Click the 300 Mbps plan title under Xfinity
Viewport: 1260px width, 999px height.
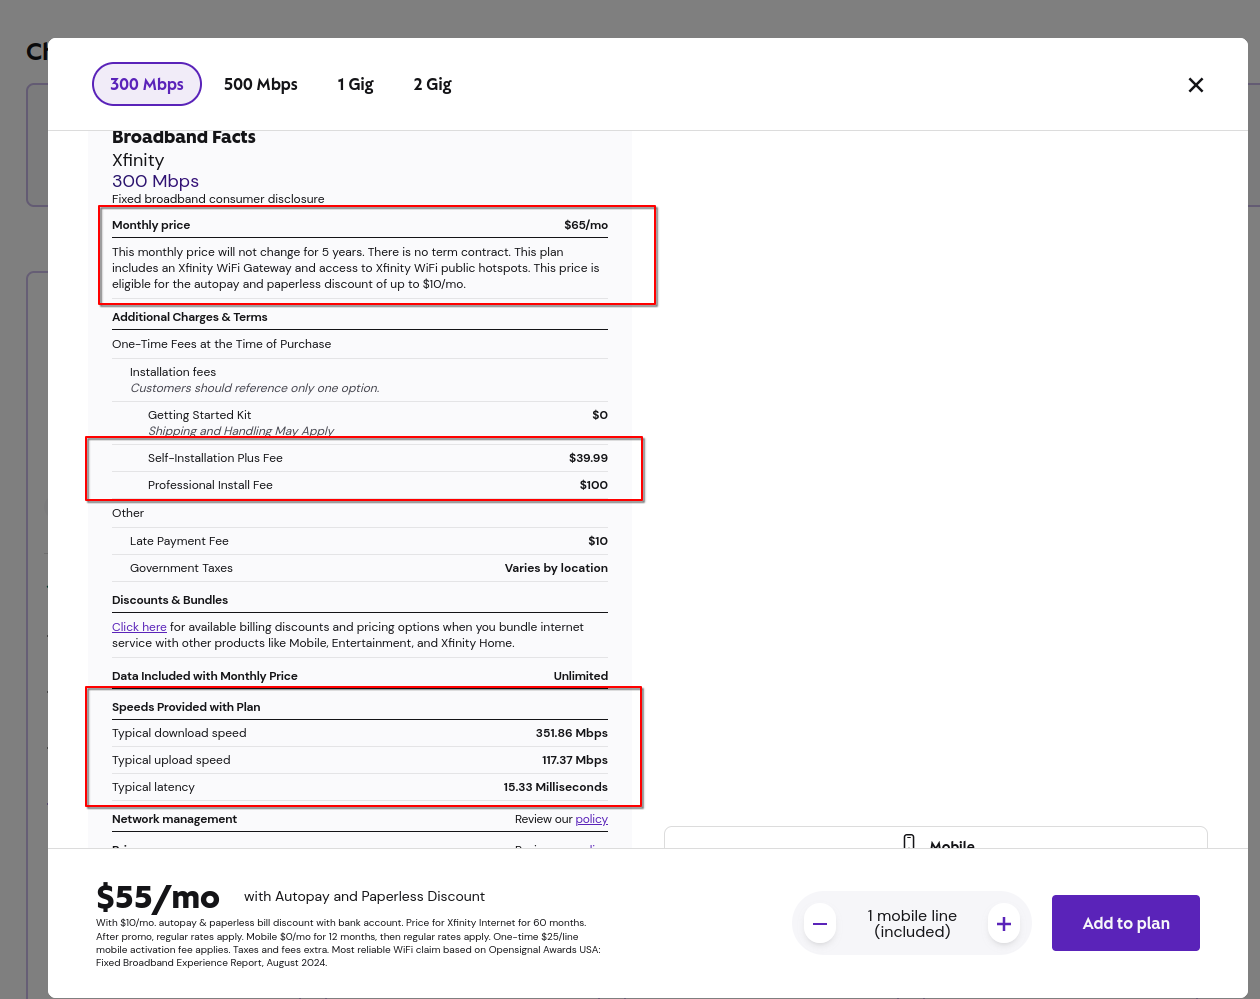pos(155,181)
